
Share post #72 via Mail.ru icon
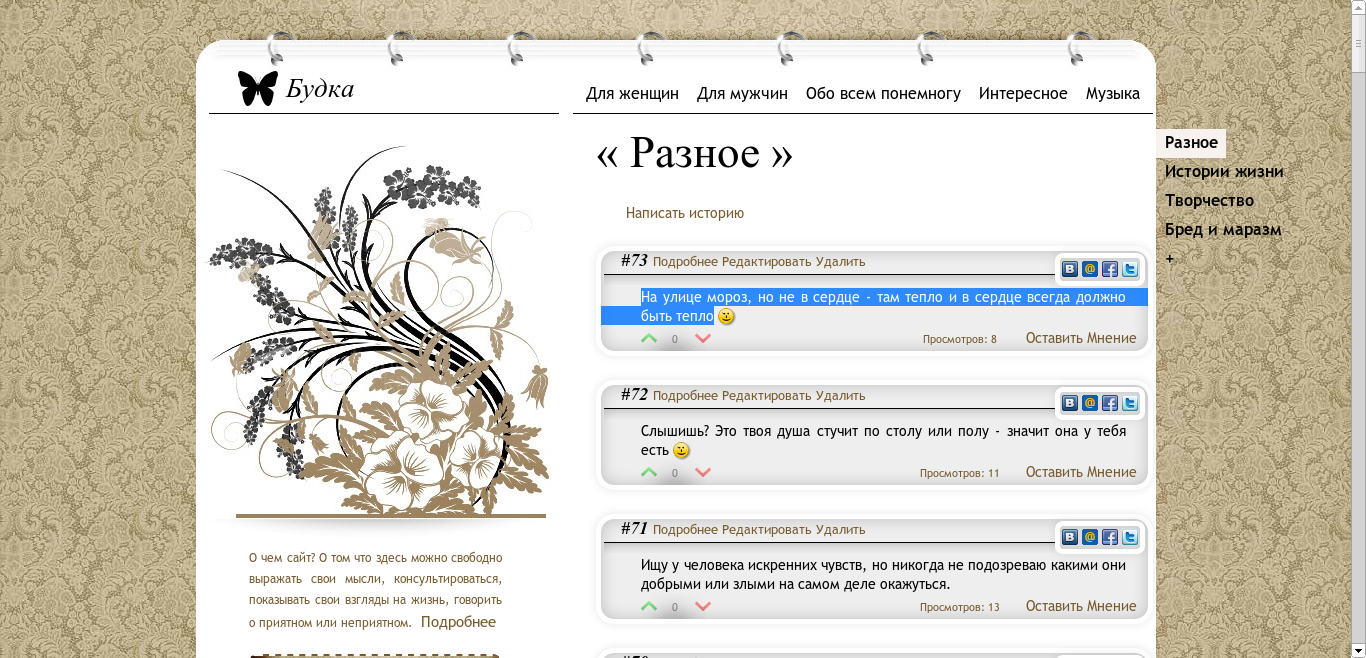(x=1090, y=403)
